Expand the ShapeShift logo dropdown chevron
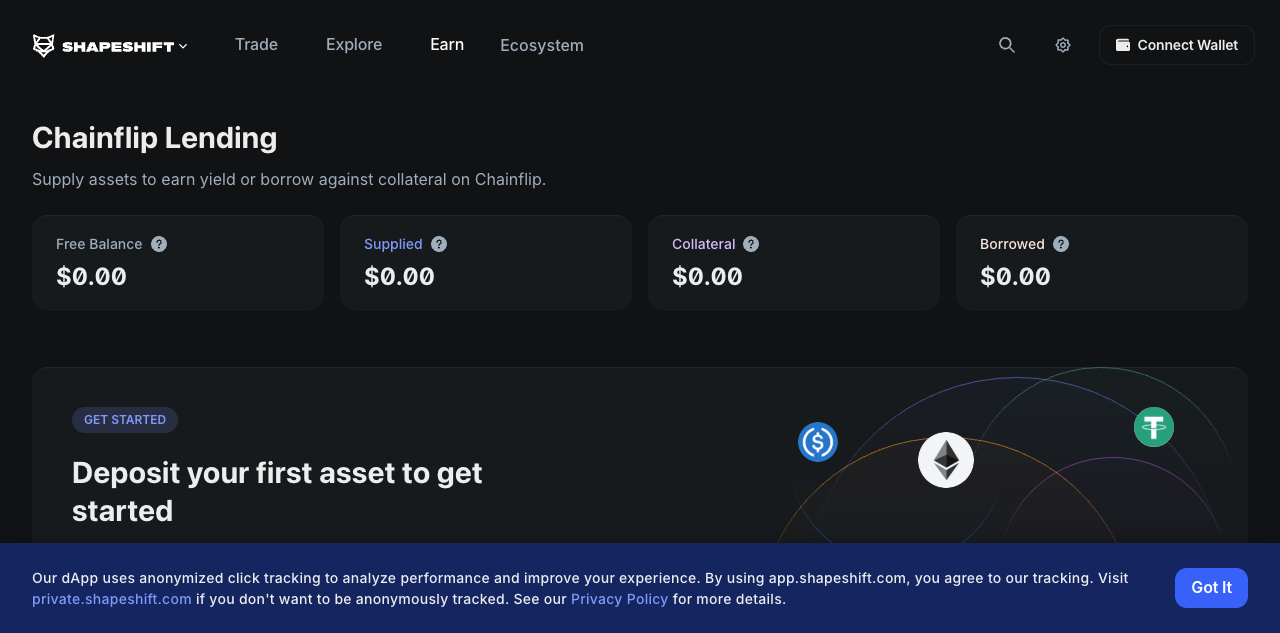 (183, 46)
